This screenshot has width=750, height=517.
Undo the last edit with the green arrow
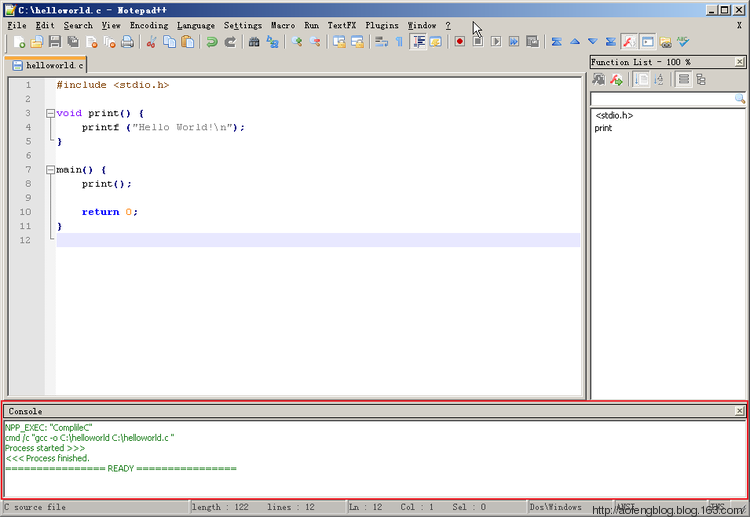click(211, 42)
